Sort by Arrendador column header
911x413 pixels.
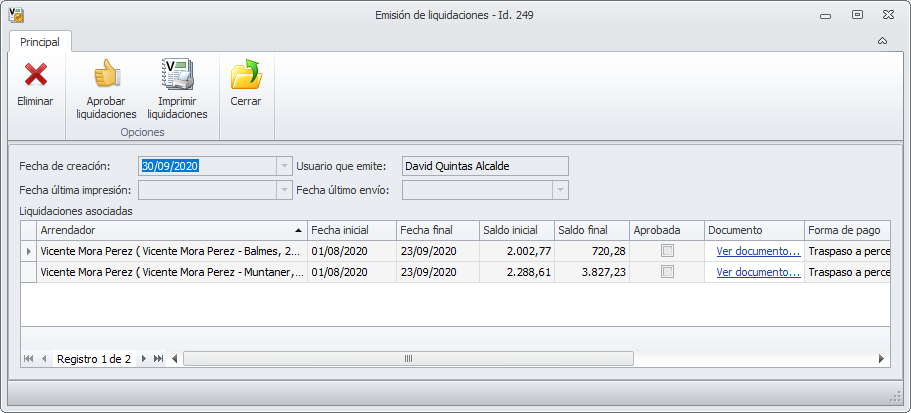172,231
